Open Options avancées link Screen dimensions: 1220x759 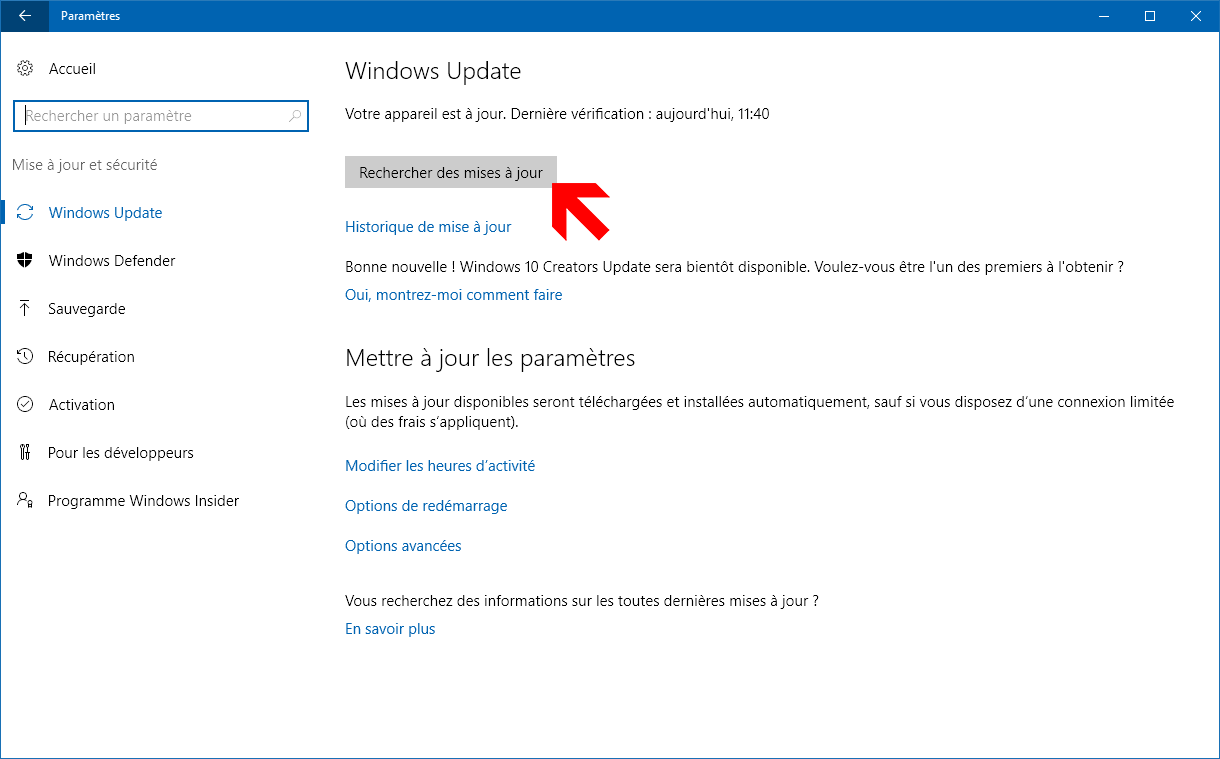pos(403,546)
